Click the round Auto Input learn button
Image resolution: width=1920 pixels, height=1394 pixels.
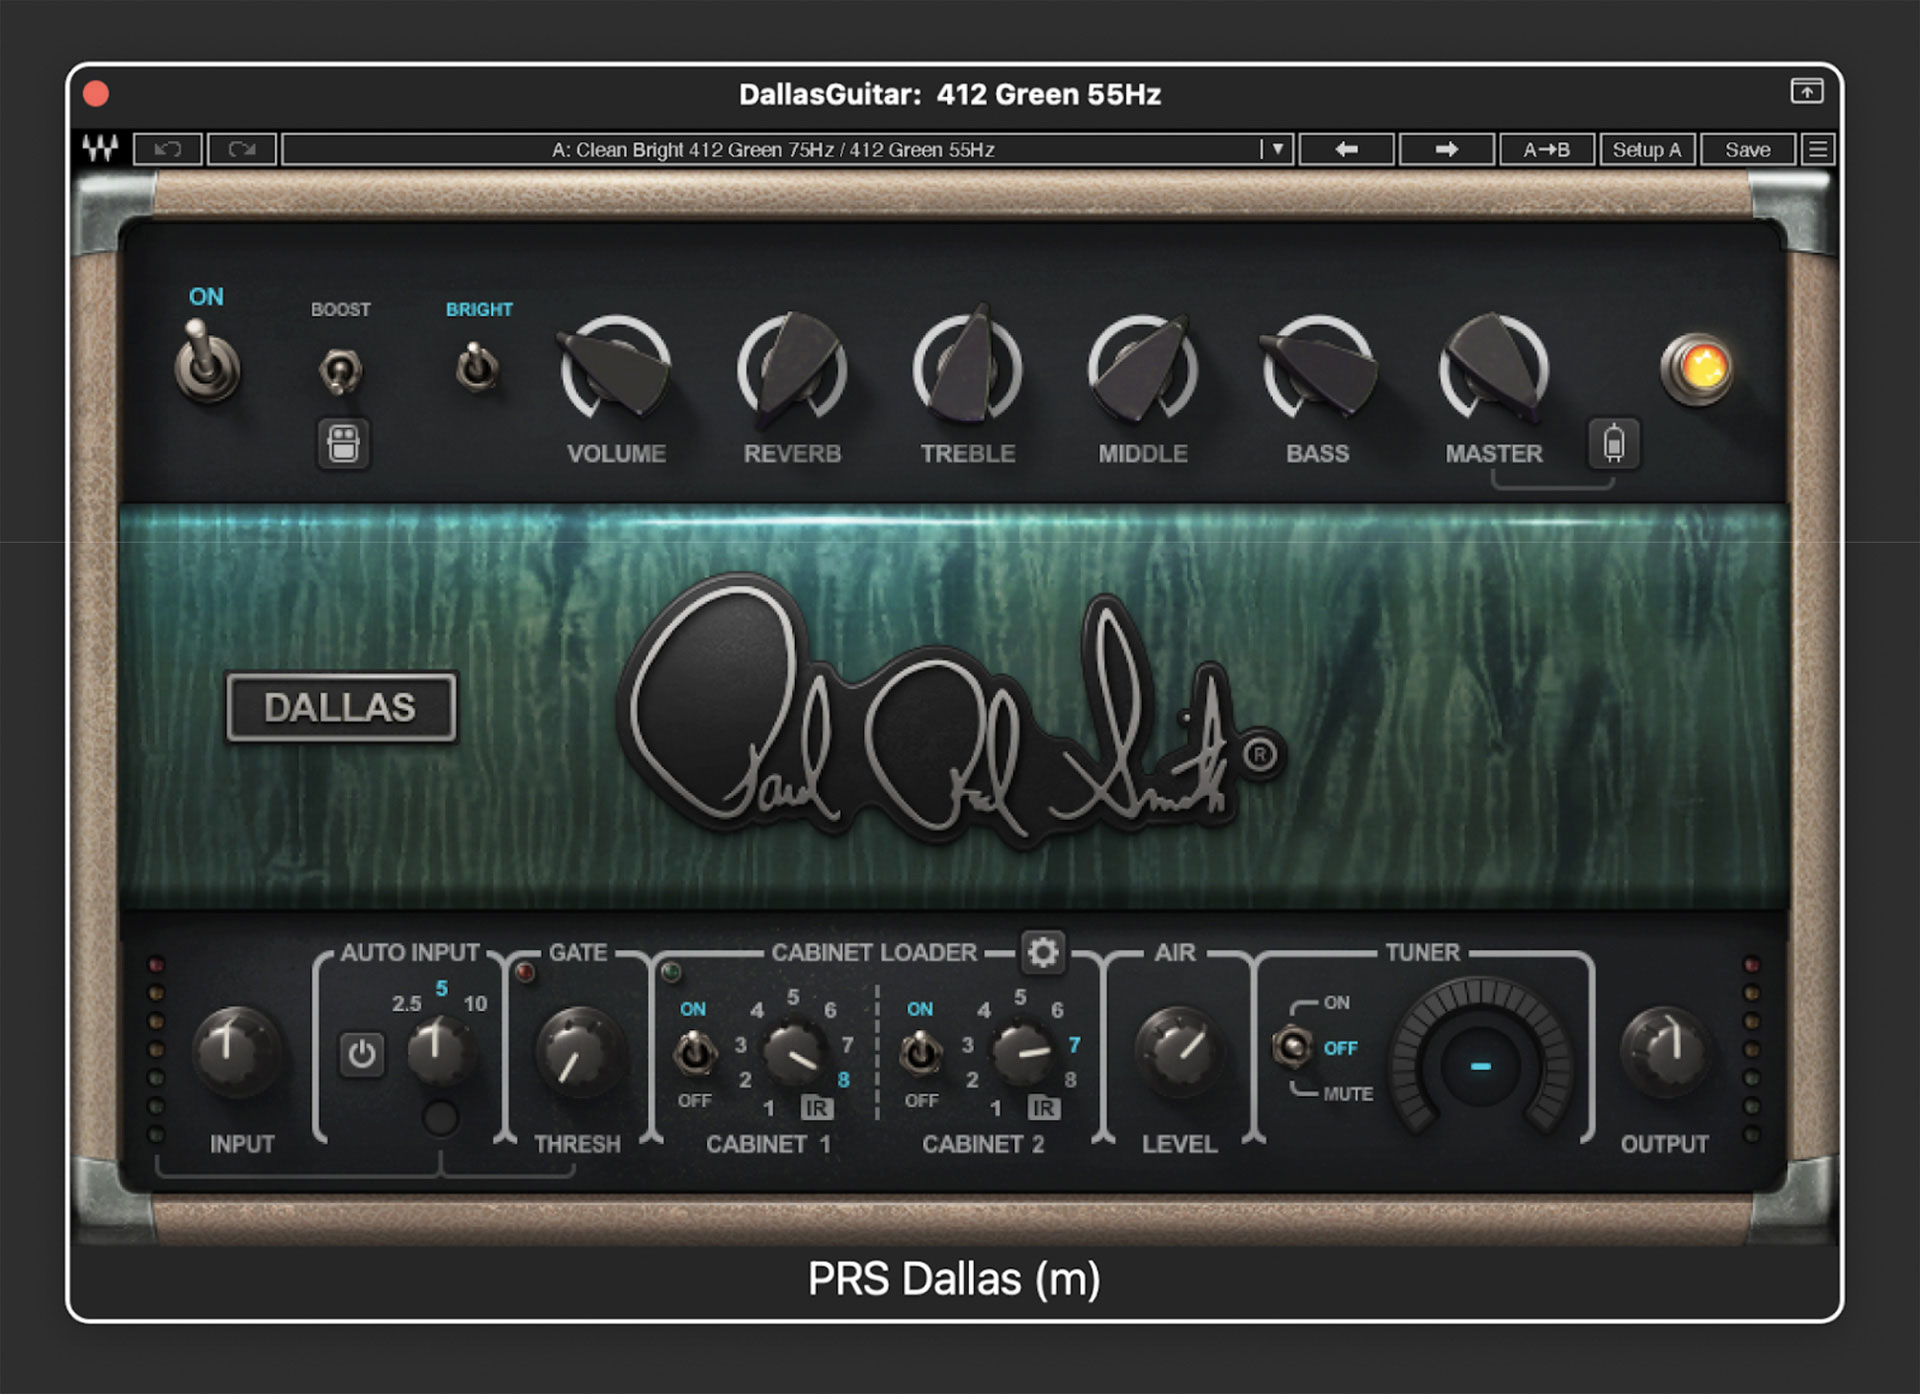[x=439, y=1118]
